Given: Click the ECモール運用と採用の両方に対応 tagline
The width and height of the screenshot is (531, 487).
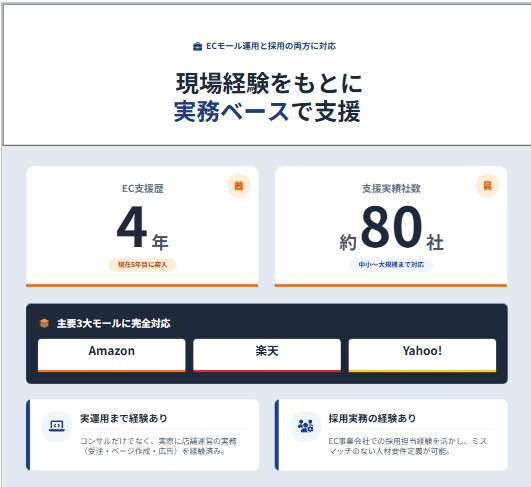Looking at the screenshot, I should click(x=271, y=46).
